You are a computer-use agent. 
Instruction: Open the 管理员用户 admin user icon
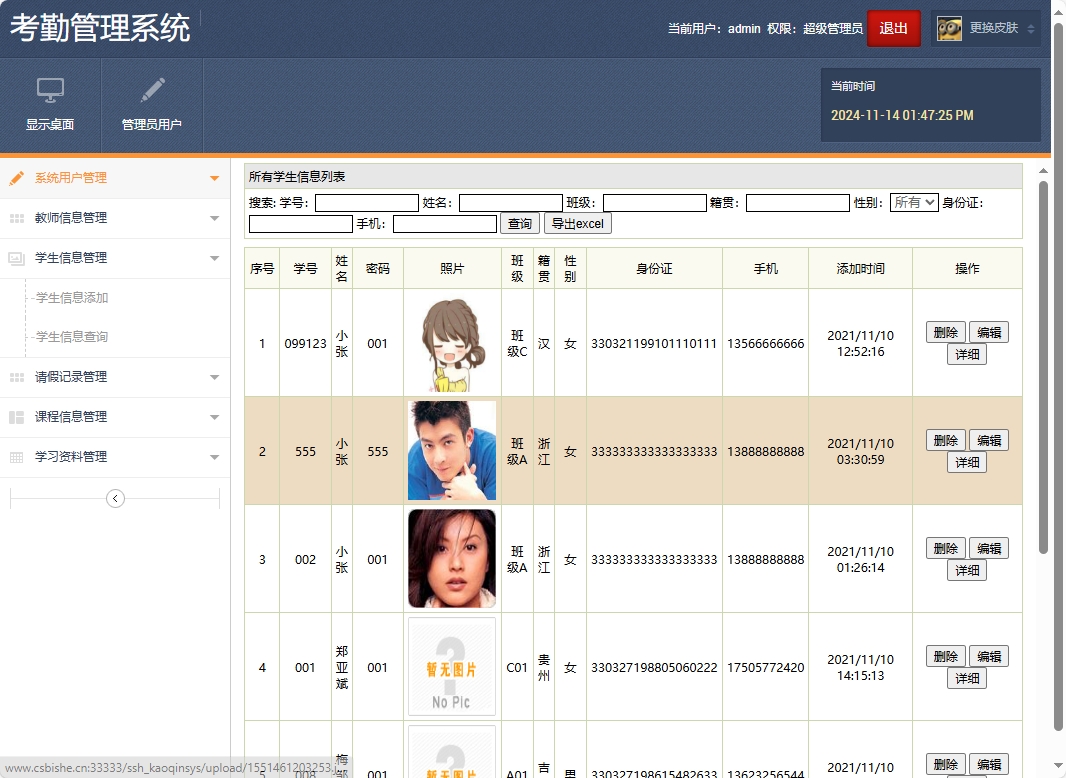click(152, 103)
